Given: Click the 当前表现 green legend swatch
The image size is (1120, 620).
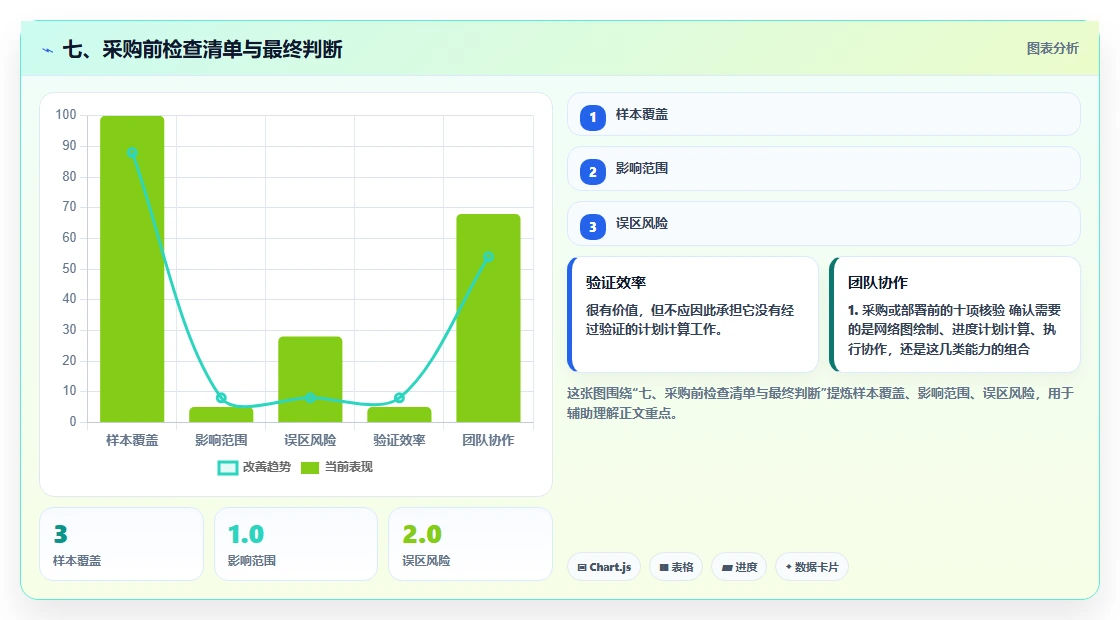Looking at the screenshot, I should [x=309, y=468].
